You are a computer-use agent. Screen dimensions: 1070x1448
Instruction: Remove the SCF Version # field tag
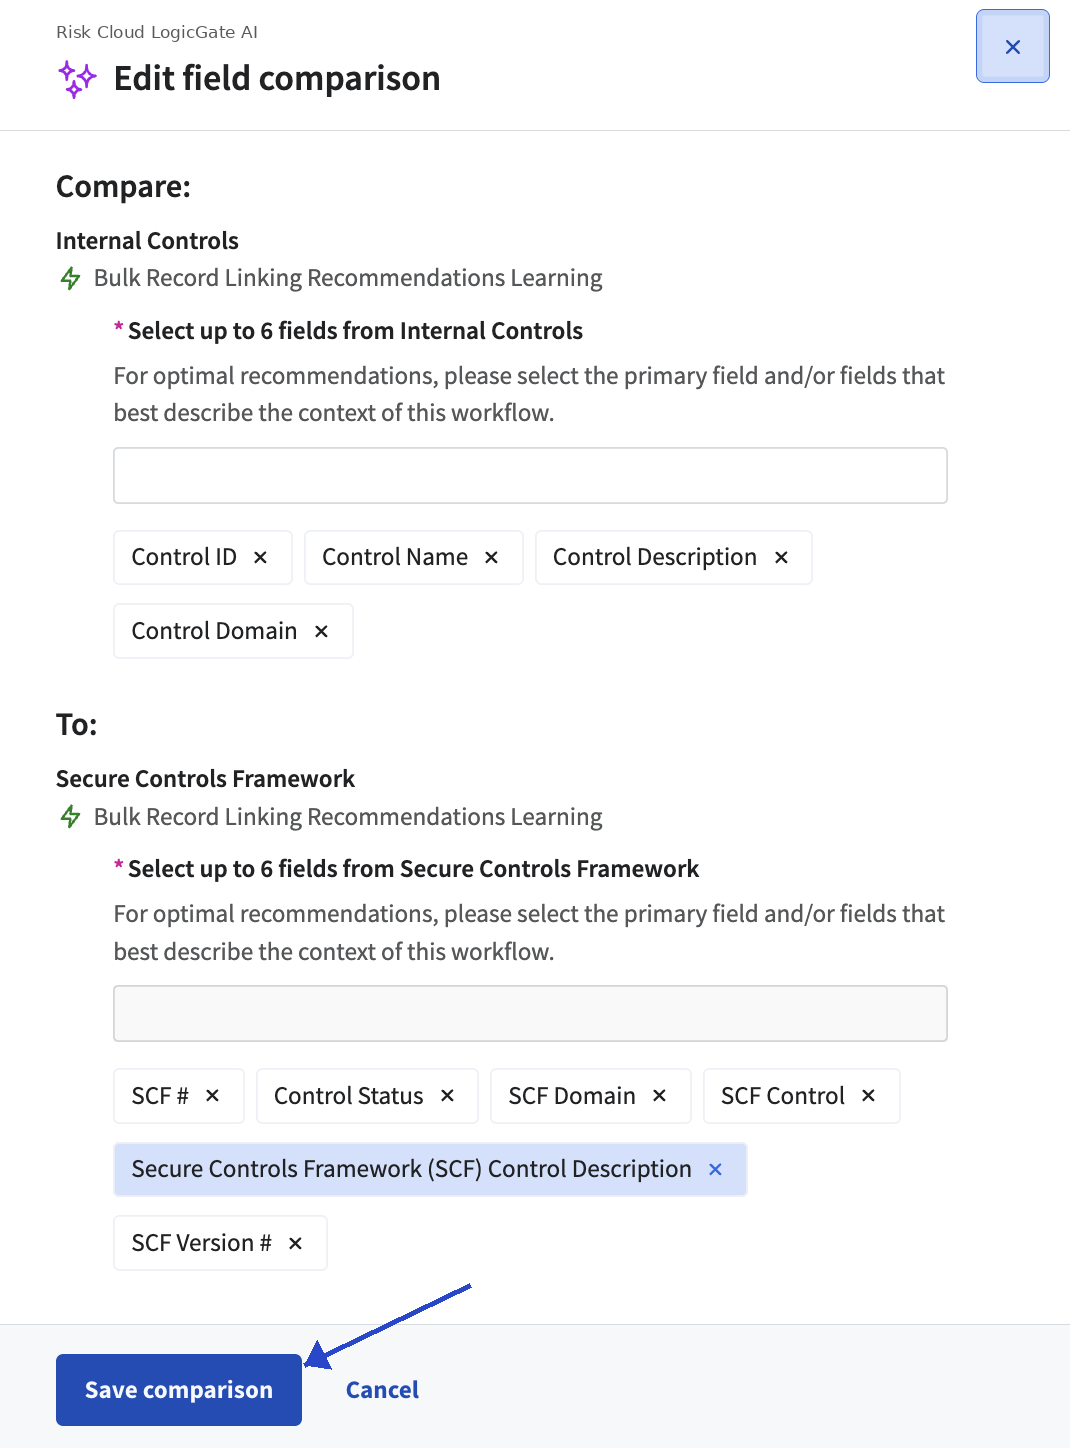(295, 1243)
